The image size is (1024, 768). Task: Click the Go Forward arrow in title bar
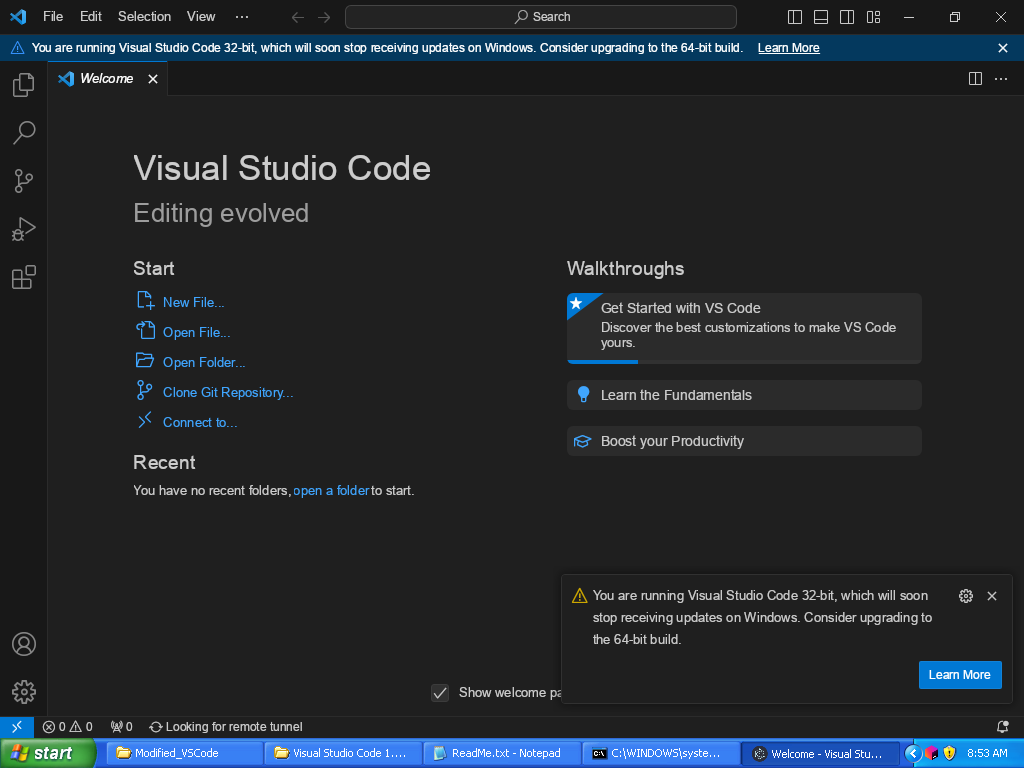click(324, 17)
